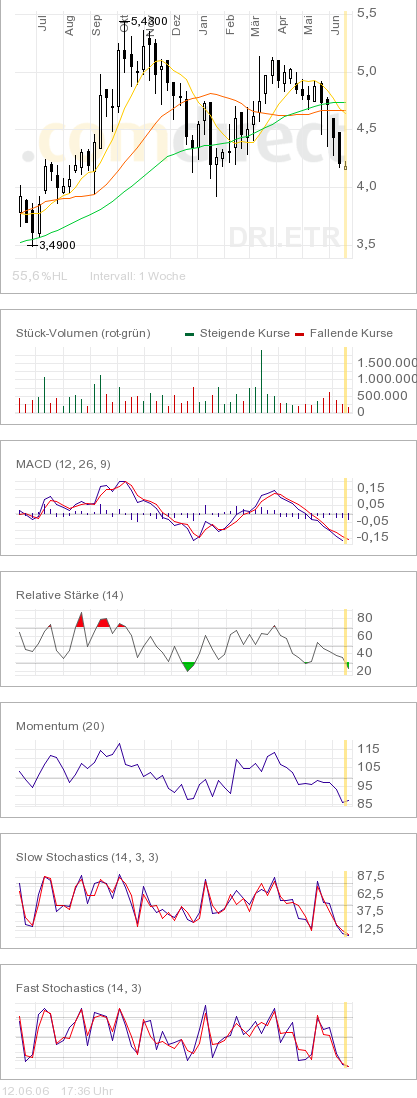This screenshot has height=1098, width=417.
Task: Click the 4,0 price axis value
Action: tap(366, 186)
